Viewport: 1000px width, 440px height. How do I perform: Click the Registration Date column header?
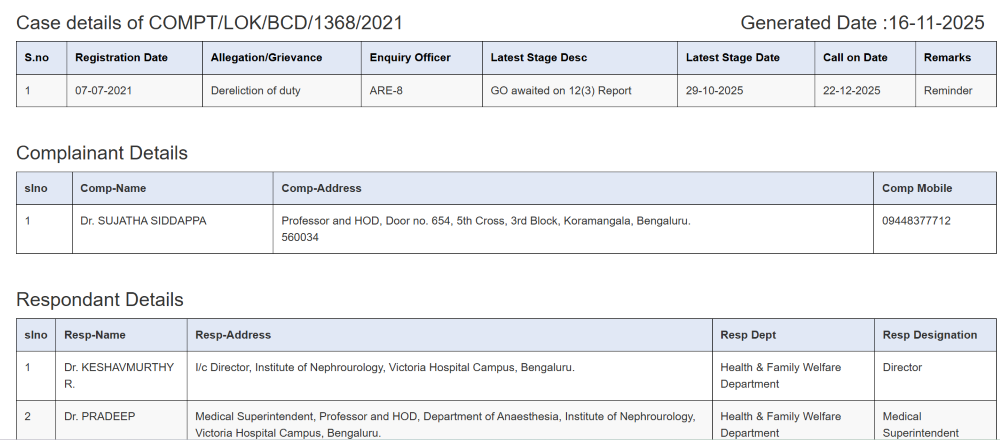pyautogui.click(x=121, y=58)
